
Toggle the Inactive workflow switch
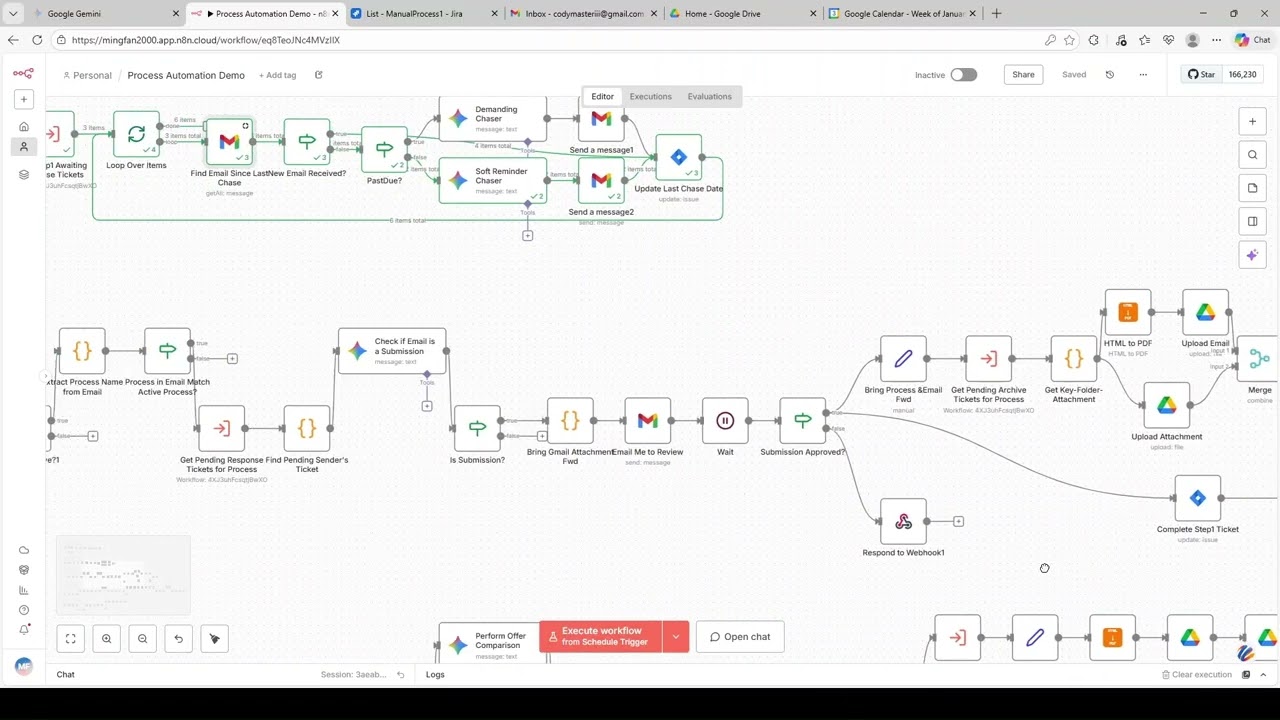963,75
